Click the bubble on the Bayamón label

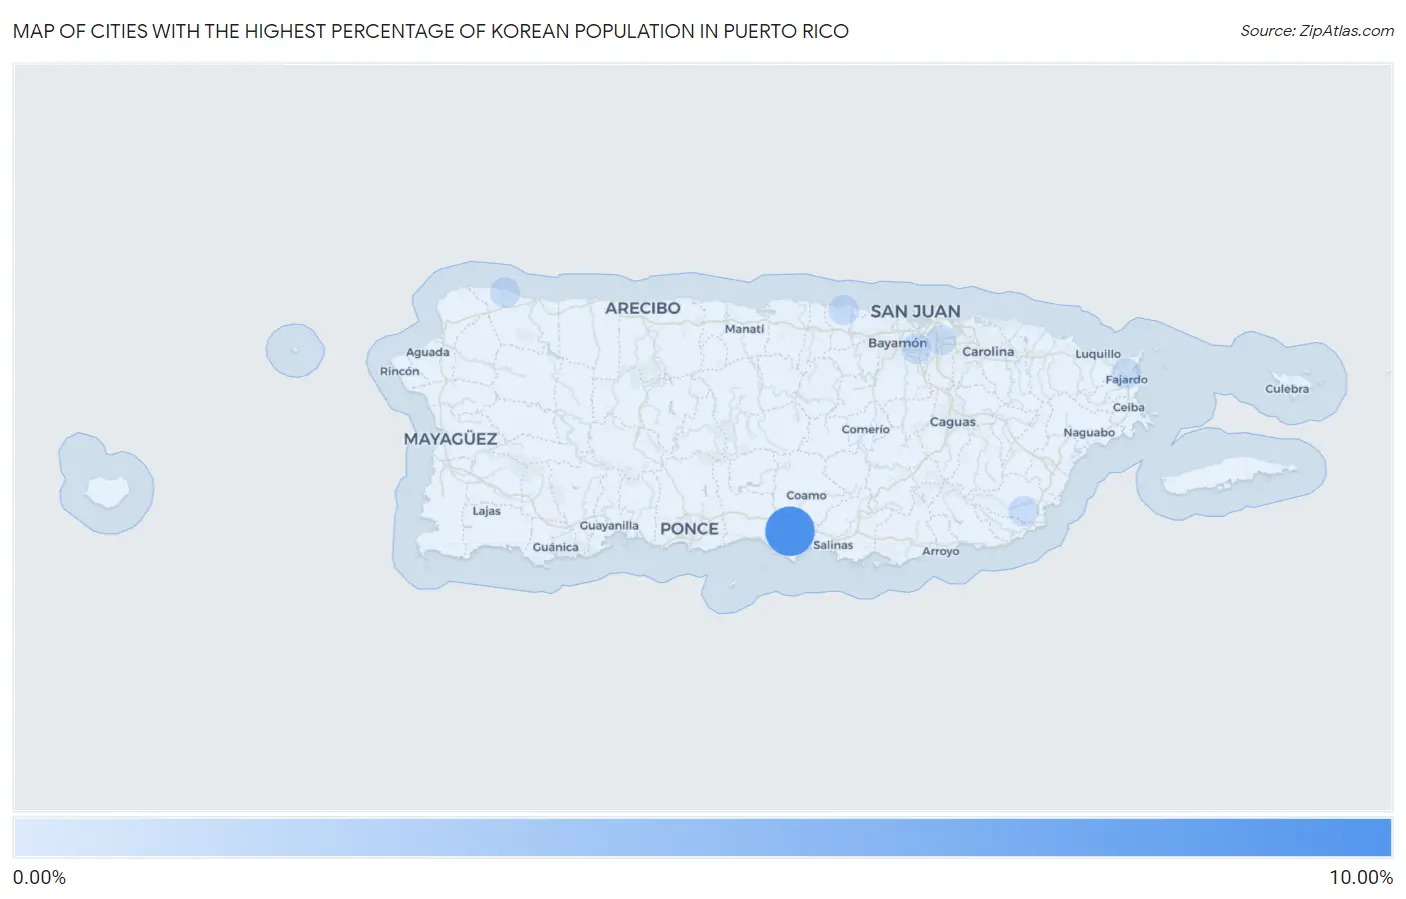point(916,348)
